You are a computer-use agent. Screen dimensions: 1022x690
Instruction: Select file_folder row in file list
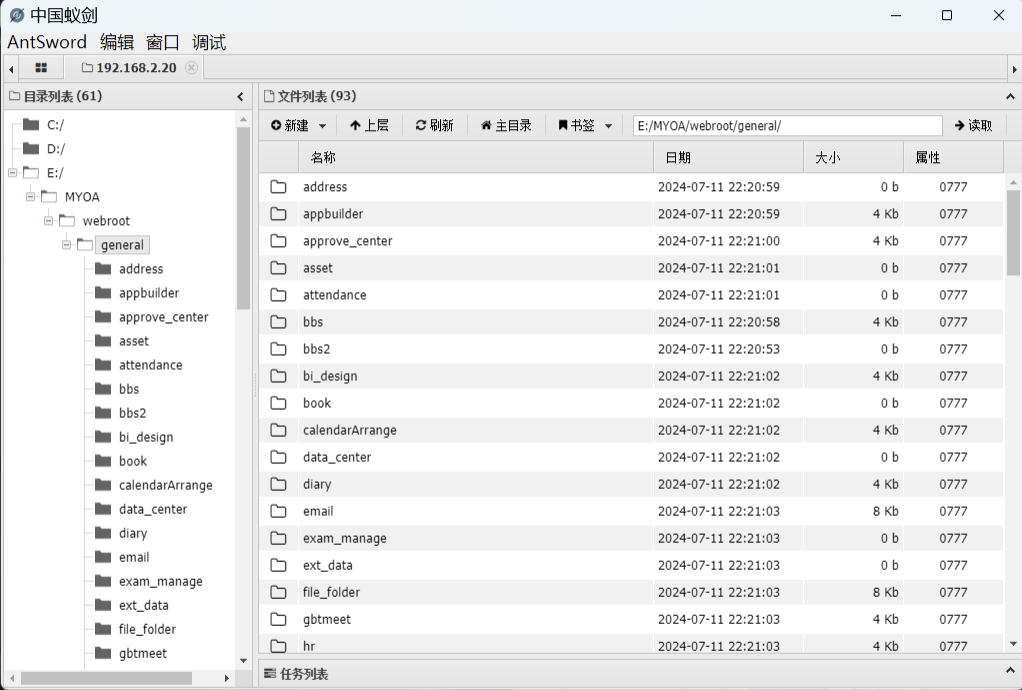[x=631, y=592]
